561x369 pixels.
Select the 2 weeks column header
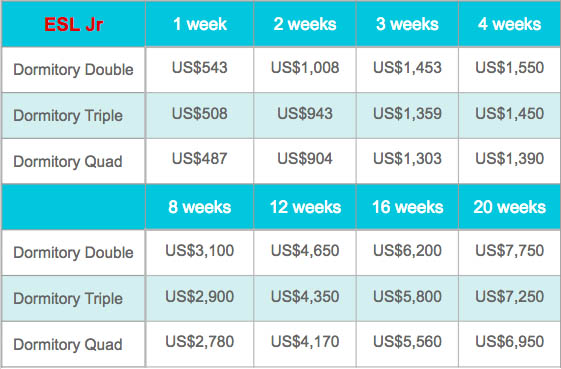[305, 24]
